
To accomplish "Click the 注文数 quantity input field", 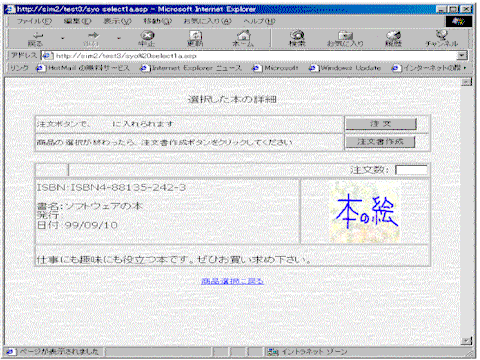I will click(411, 170).
